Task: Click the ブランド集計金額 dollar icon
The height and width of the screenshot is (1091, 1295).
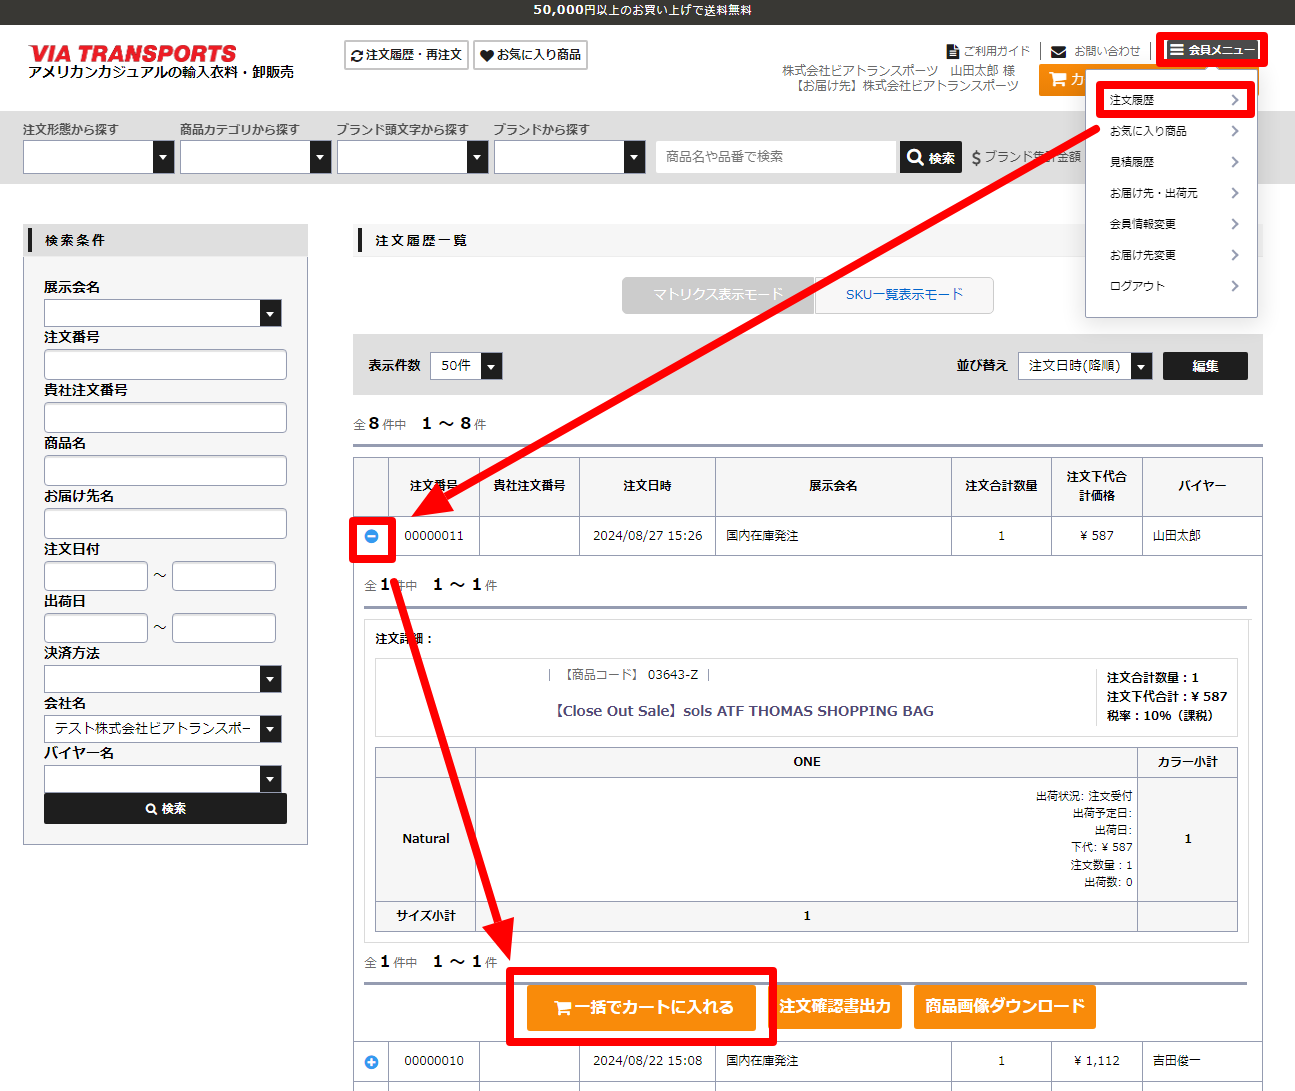Action: [x=976, y=158]
